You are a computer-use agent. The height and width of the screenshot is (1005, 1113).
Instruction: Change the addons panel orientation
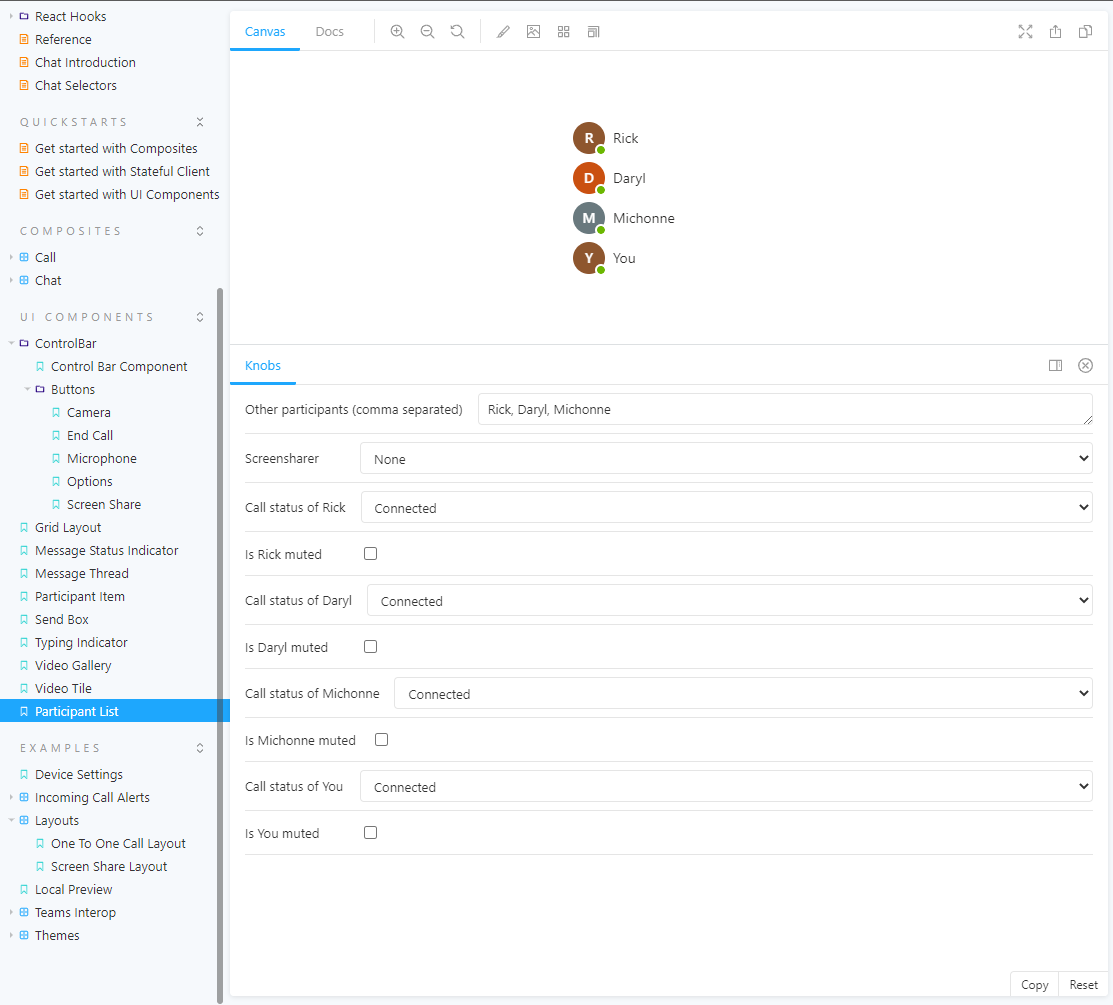coord(1055,365)
